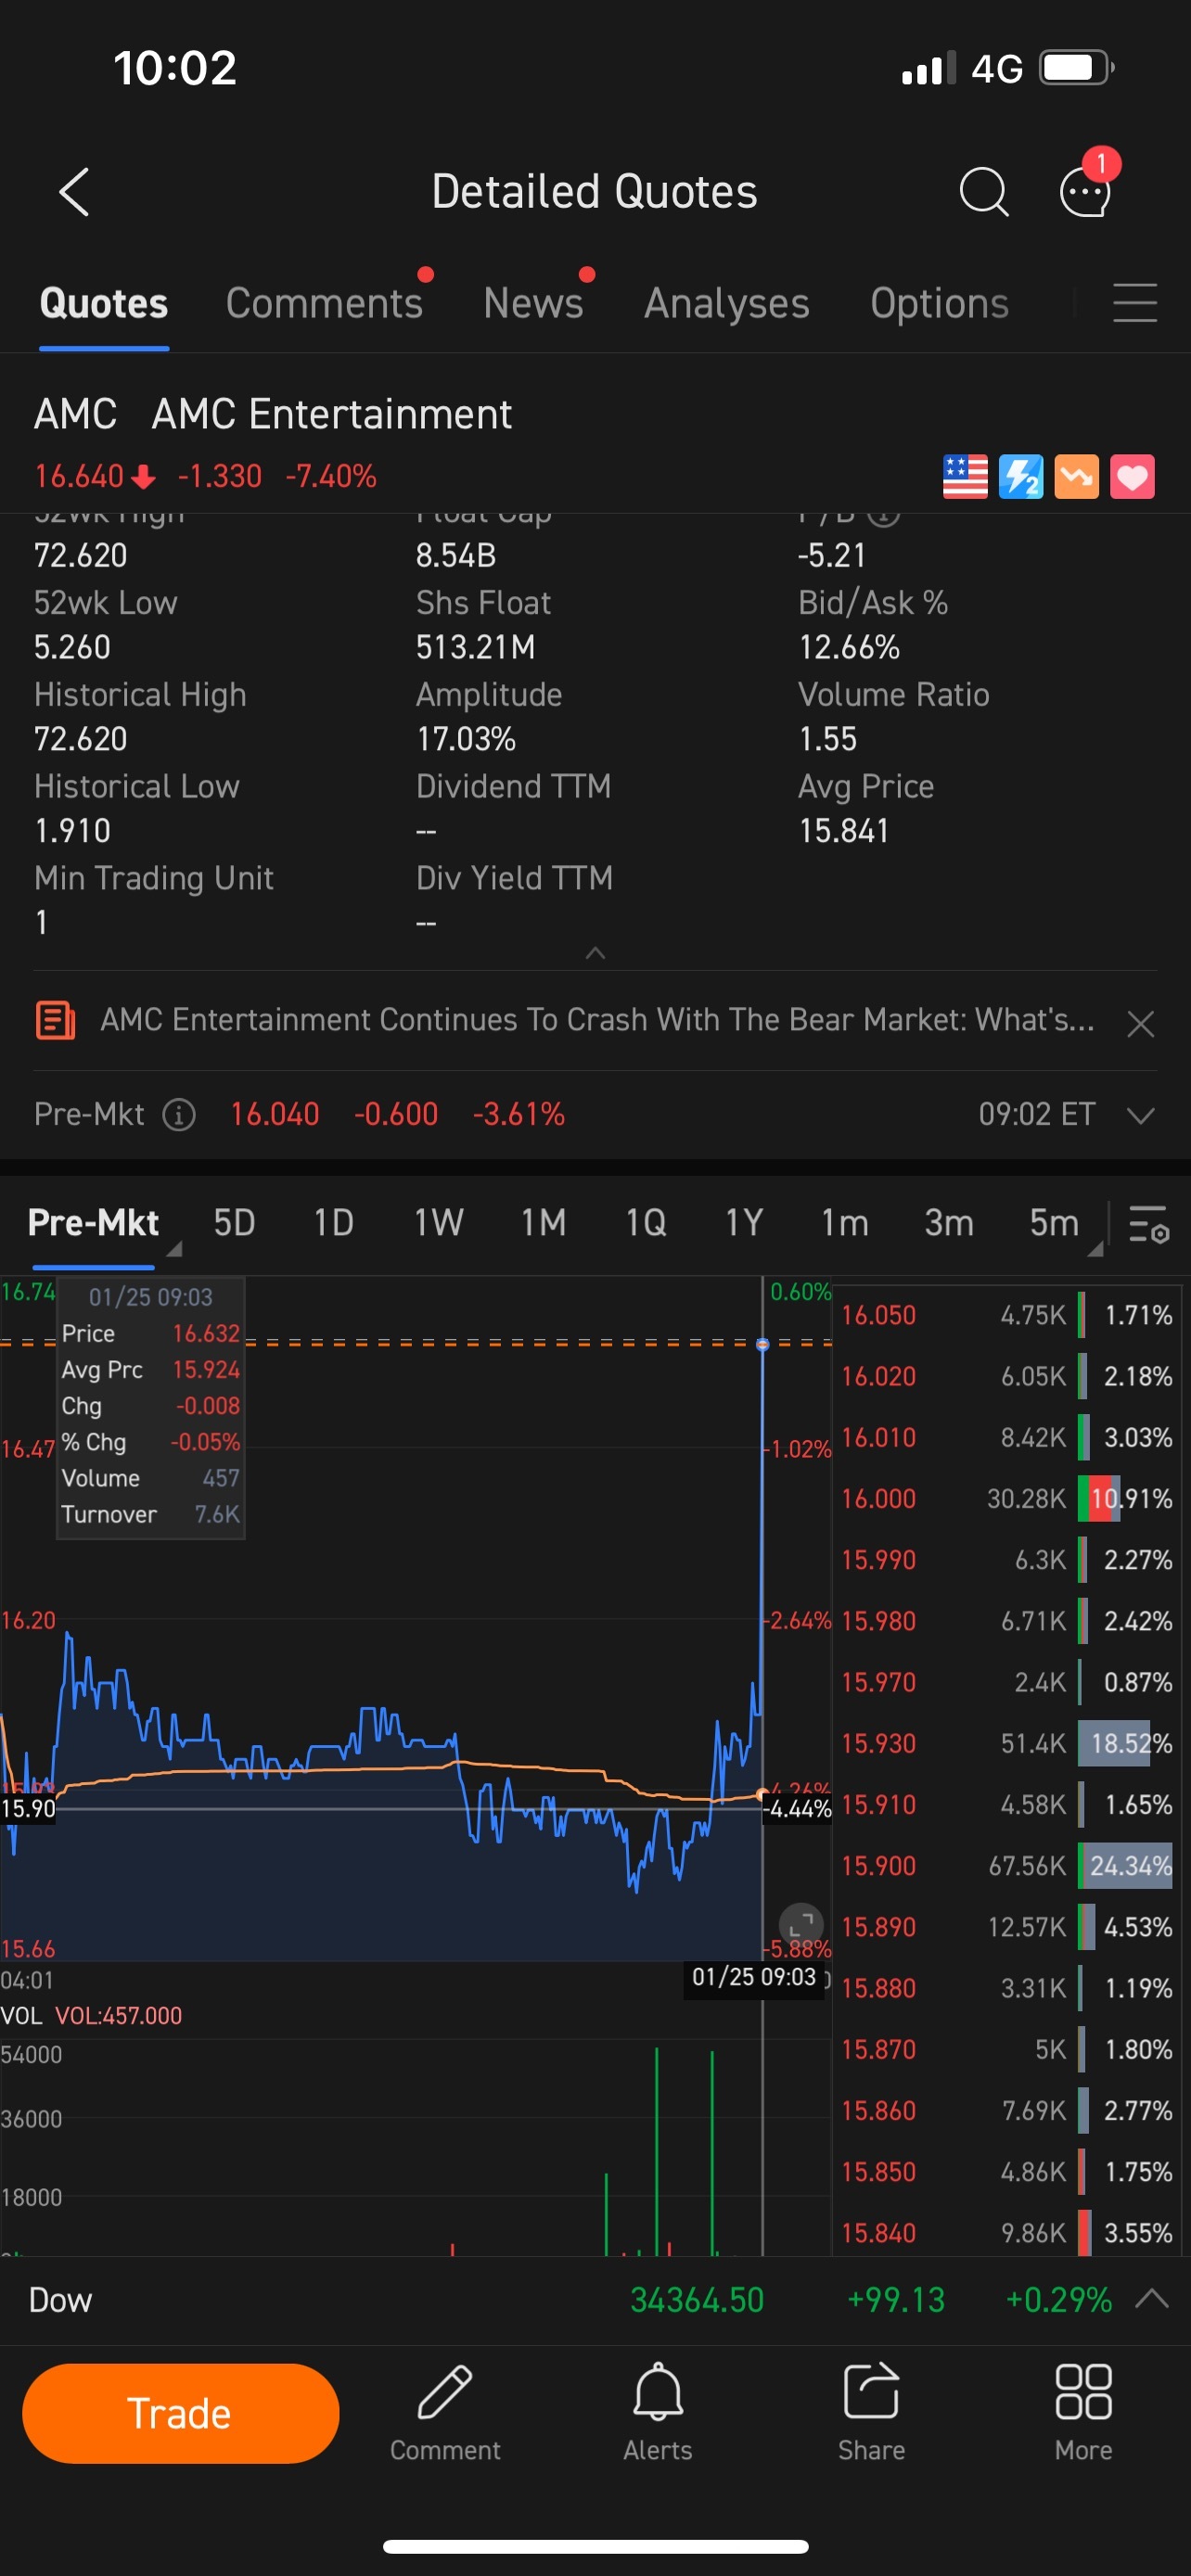
Task: Tap the 15.860 price level row
Action: coord(1006,2110)
